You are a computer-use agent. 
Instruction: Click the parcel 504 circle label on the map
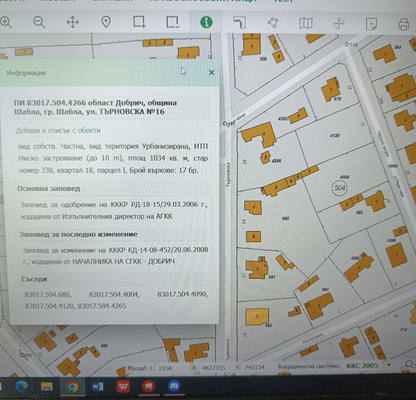[339, 188]
